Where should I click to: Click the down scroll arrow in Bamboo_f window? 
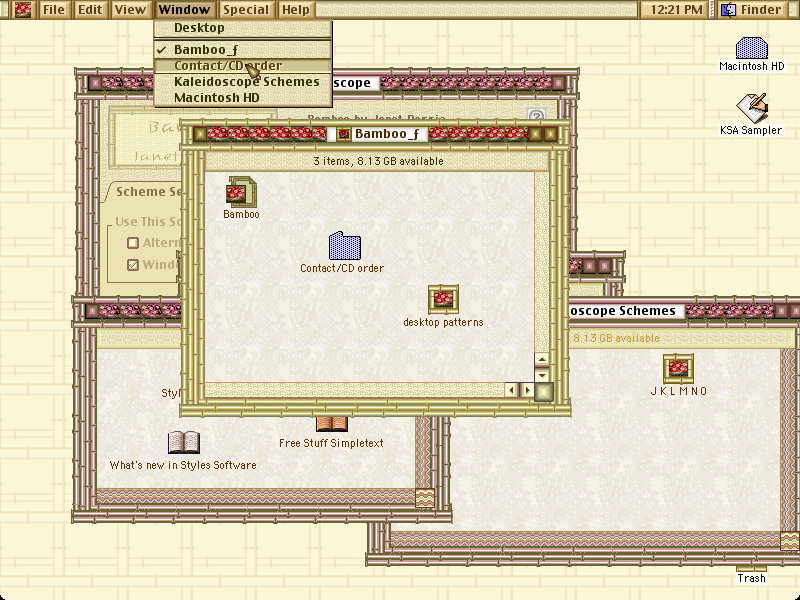point(542,376)
